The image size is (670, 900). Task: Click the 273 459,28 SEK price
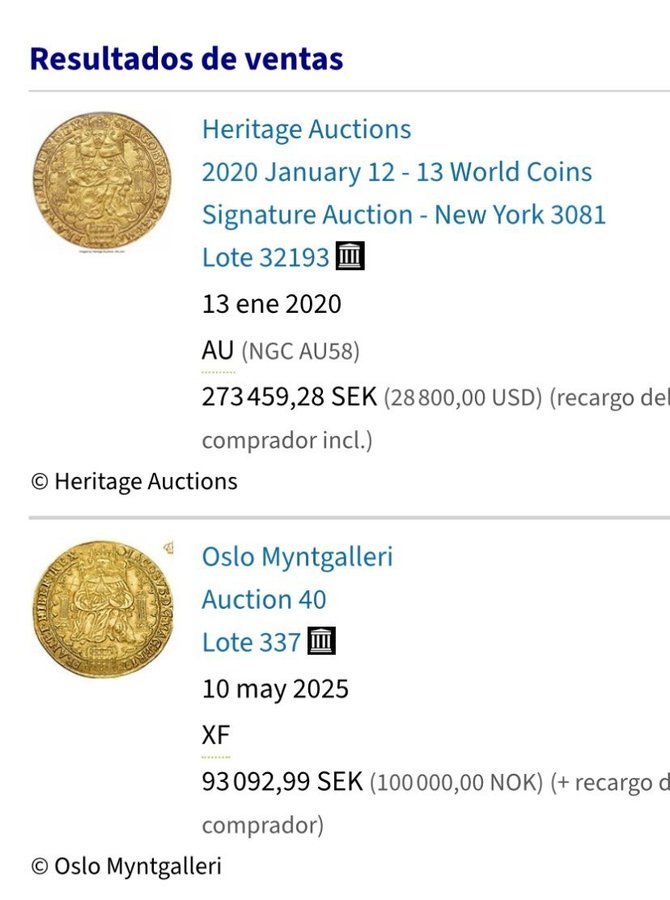[289, 397]
